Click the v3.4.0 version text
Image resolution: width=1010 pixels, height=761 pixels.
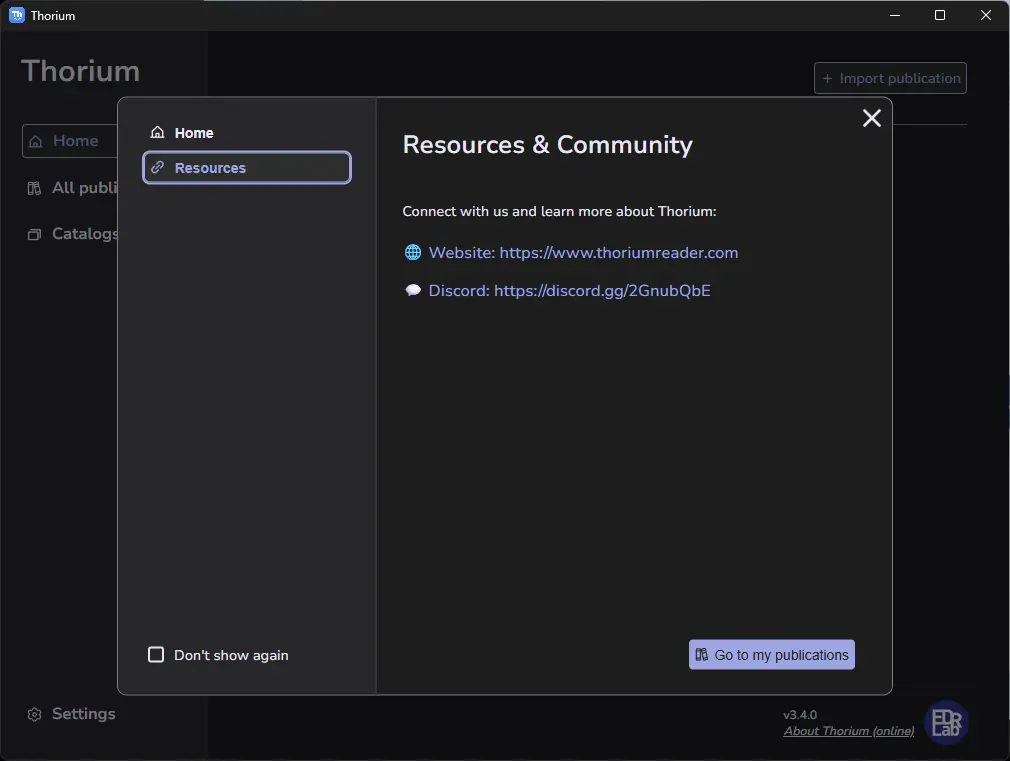800,715
